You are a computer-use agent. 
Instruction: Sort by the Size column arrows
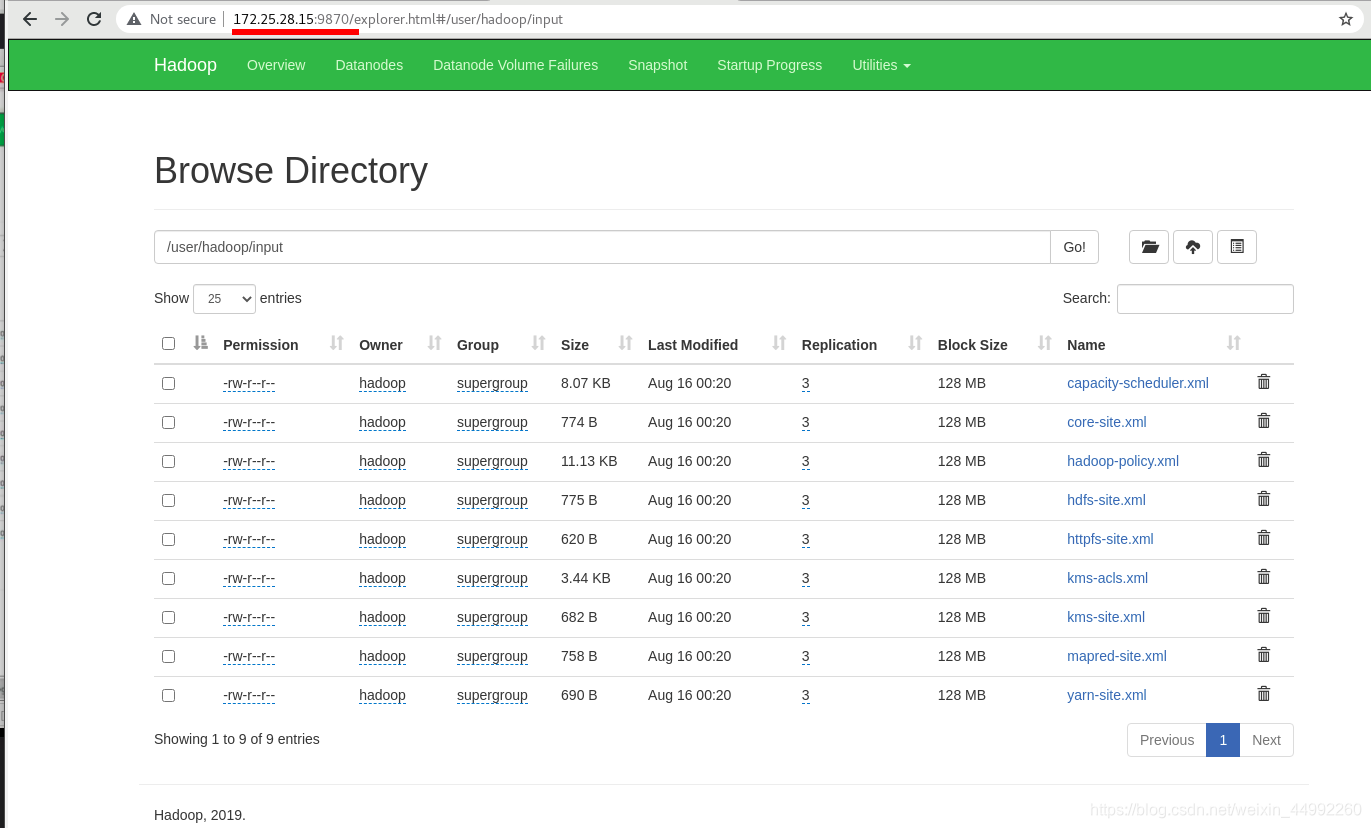point(625,343)
